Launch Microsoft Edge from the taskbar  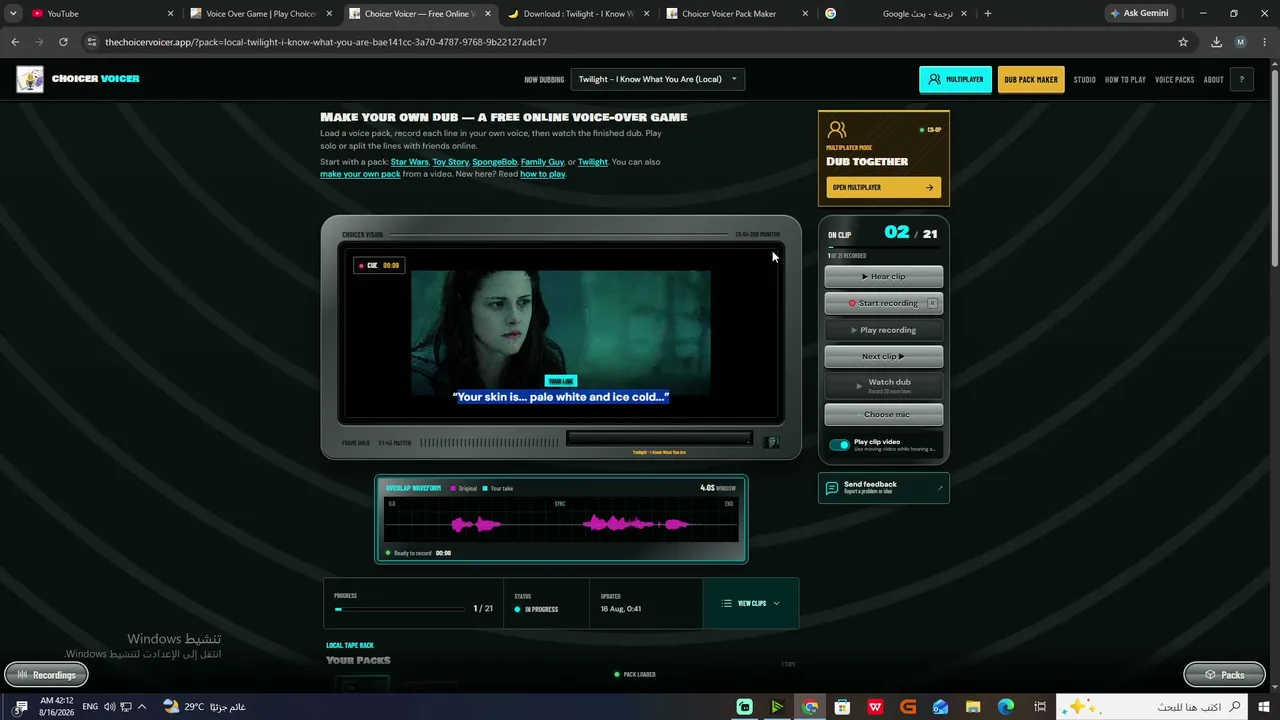pos(1006,707)
